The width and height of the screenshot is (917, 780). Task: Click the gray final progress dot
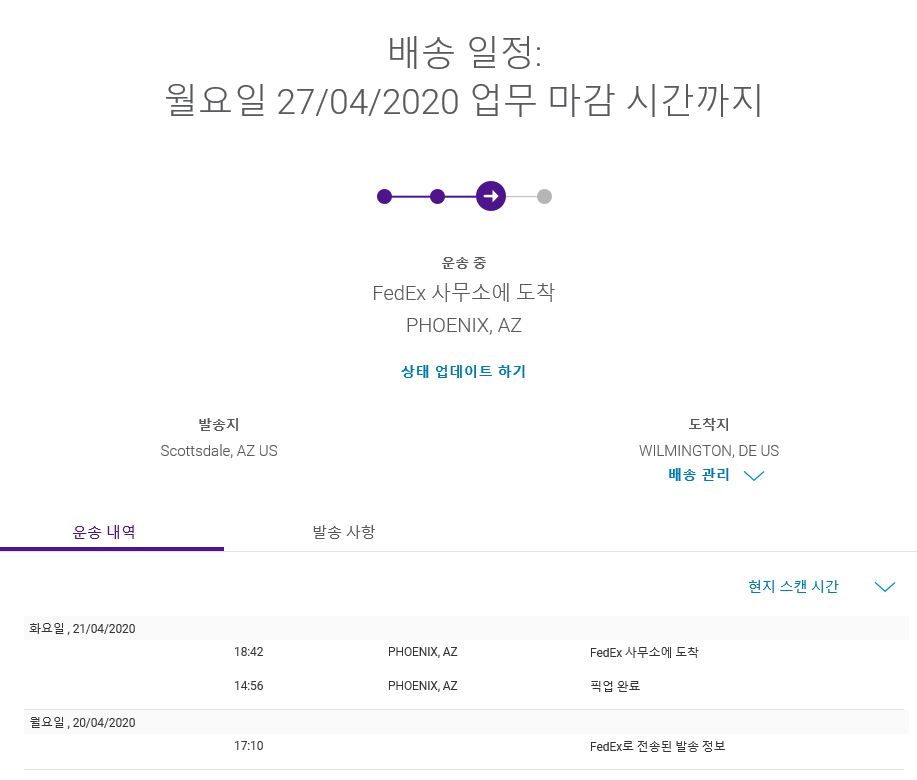544,196
